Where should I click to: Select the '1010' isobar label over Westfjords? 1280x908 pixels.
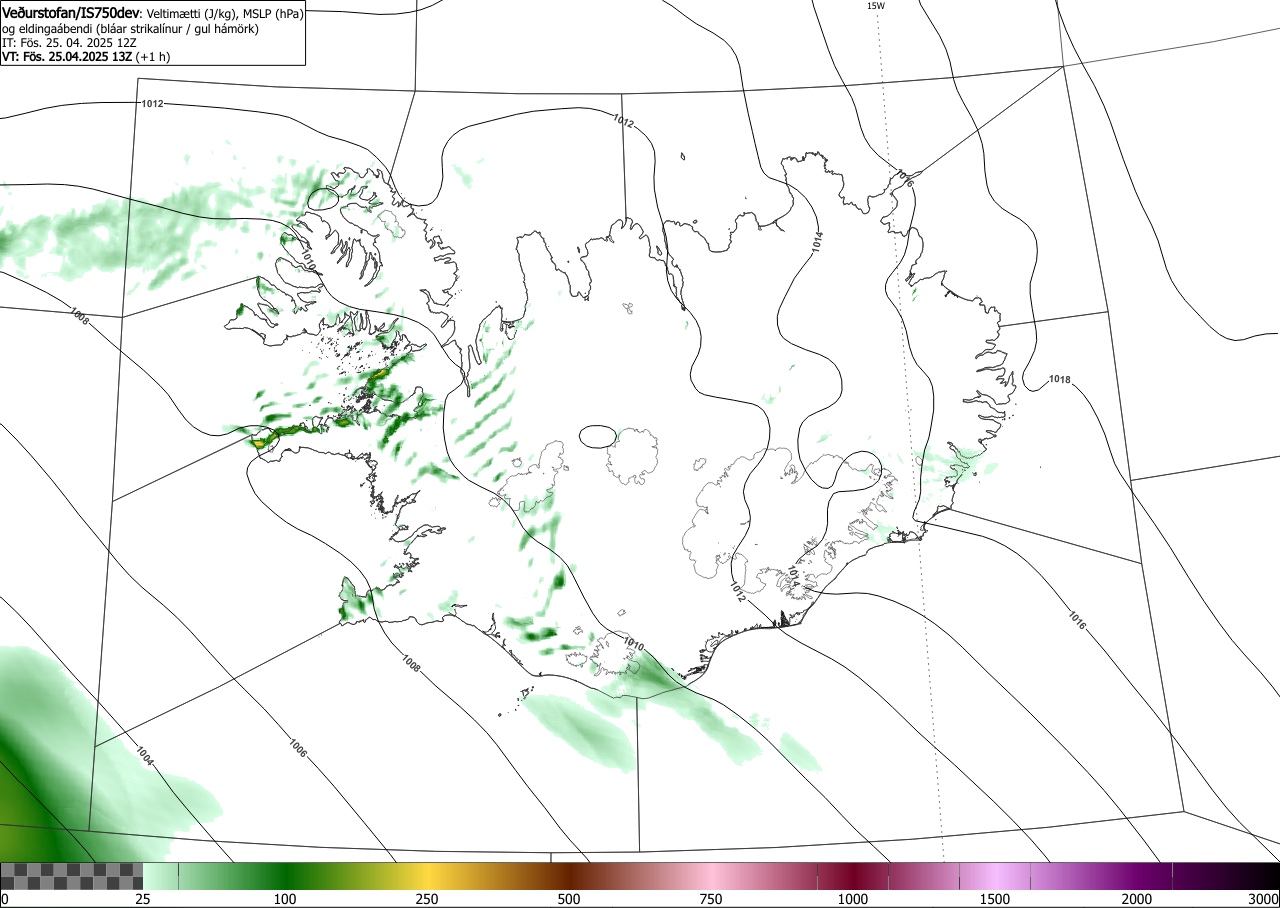point(307,261)
